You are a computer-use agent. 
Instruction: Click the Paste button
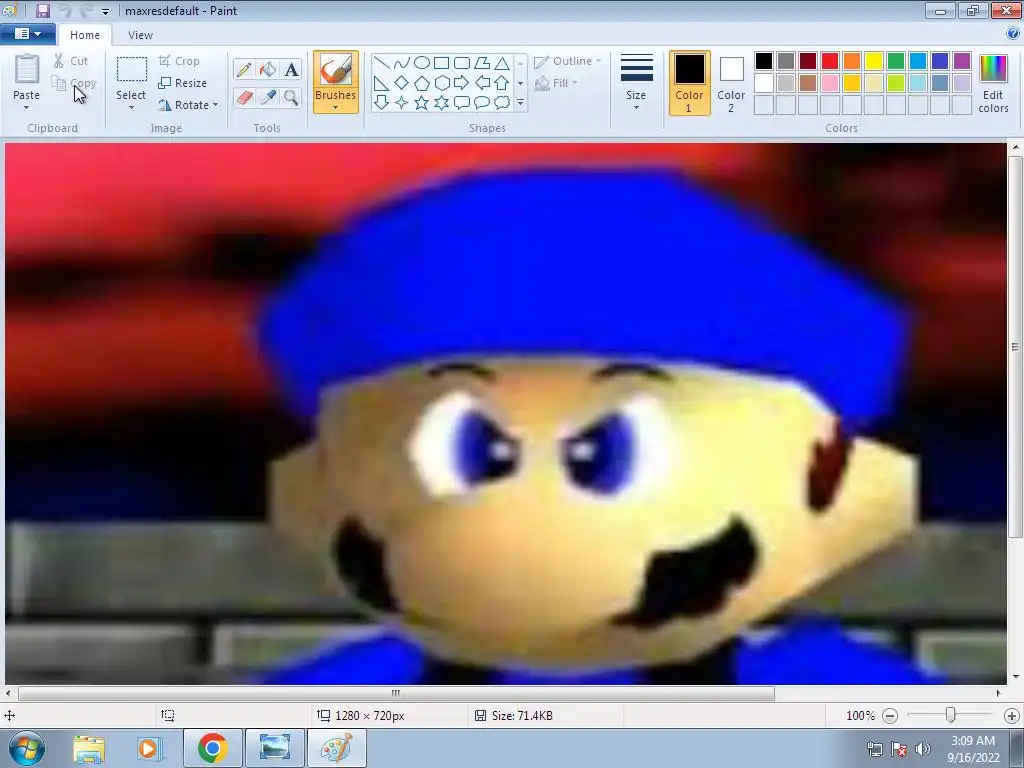(27, 77)
